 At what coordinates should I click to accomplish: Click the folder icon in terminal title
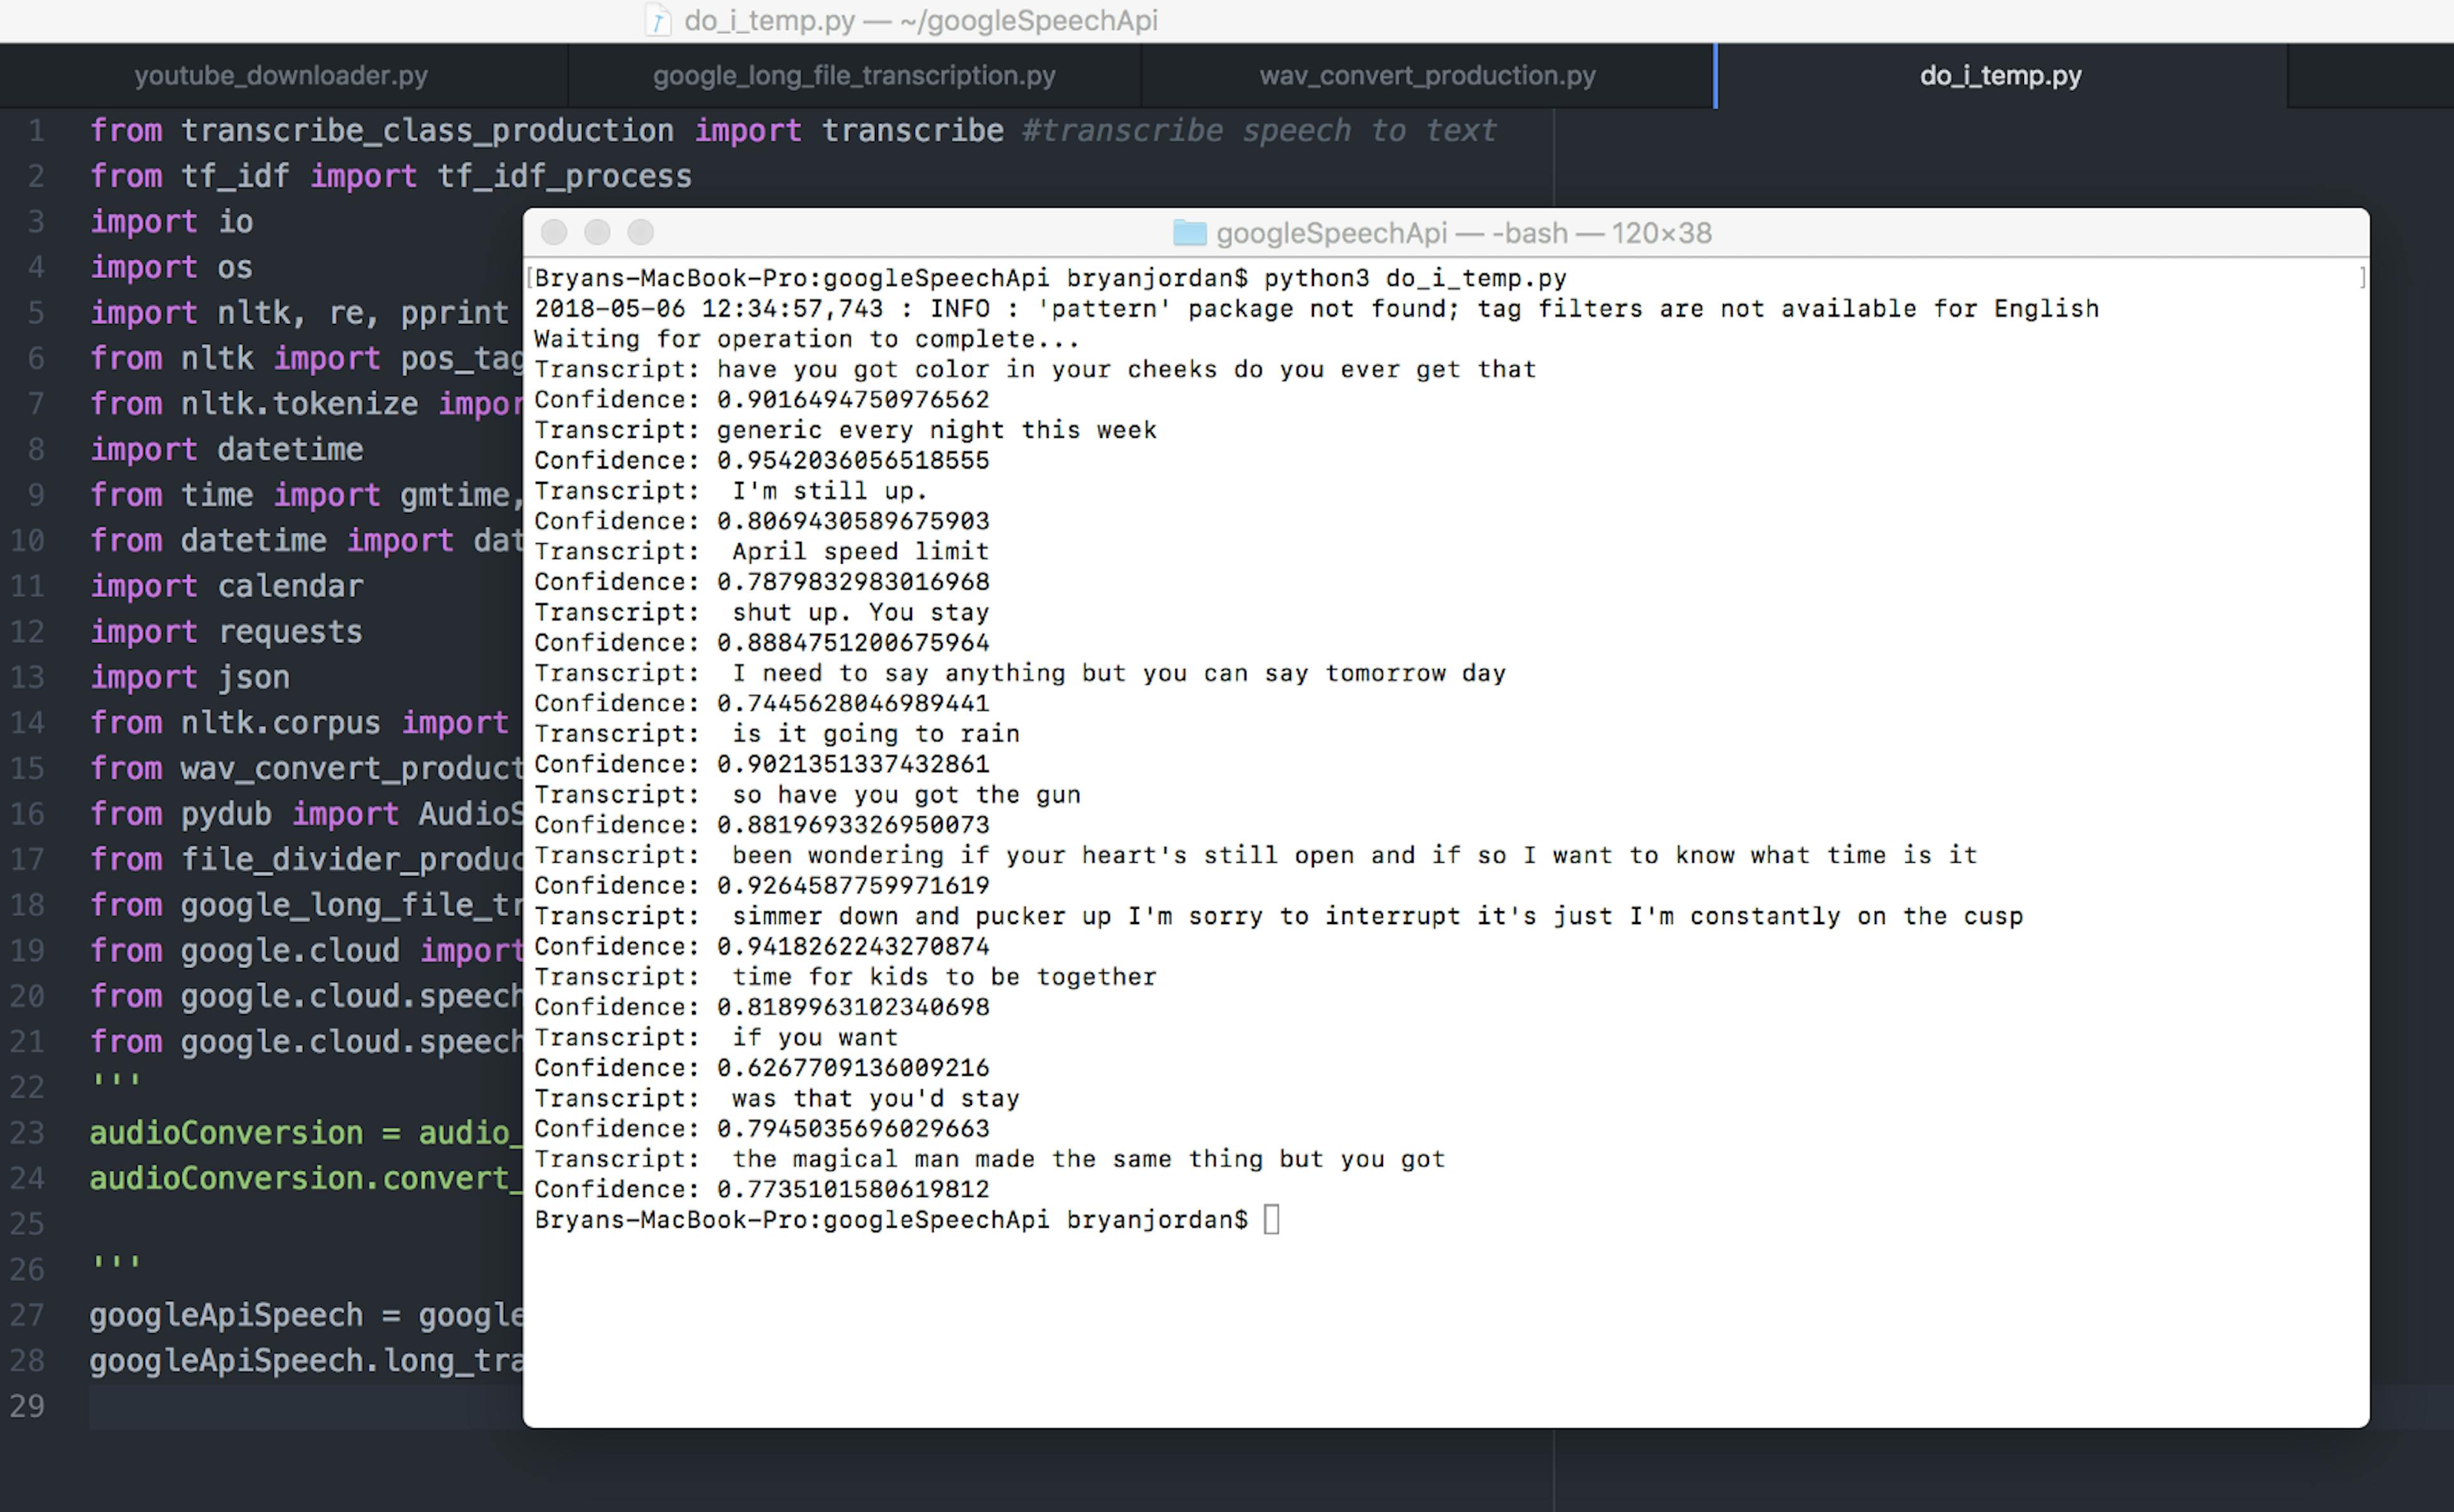coord(1189,233)
